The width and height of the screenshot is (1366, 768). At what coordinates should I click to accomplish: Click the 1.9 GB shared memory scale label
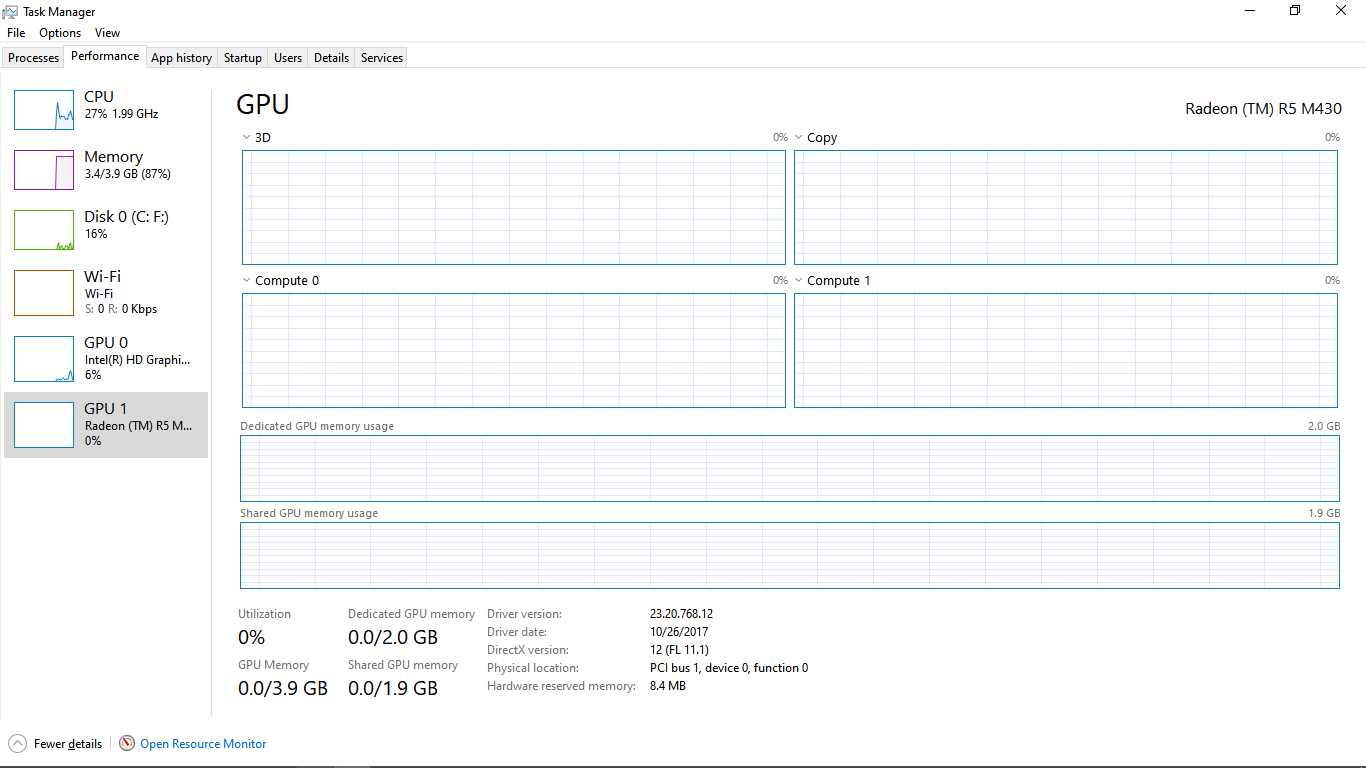1324,513
